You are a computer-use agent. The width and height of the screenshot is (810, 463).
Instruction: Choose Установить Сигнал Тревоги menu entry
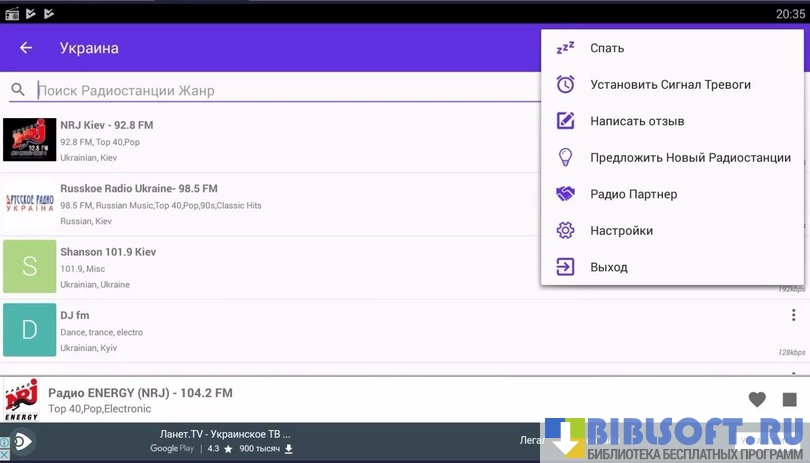pyautogui.click(x=670, y=85)
